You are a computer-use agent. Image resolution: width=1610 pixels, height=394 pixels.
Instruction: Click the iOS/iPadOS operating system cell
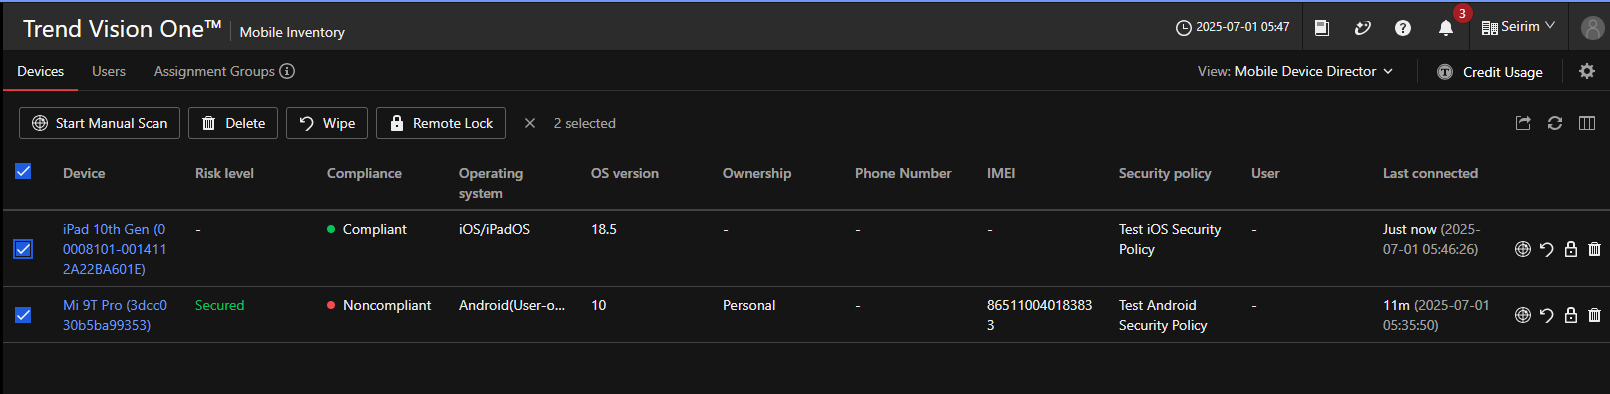(x=494, y=229)
